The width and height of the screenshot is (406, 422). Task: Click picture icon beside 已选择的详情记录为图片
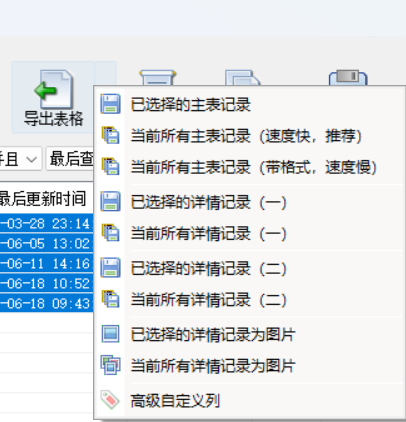[110, 334]
